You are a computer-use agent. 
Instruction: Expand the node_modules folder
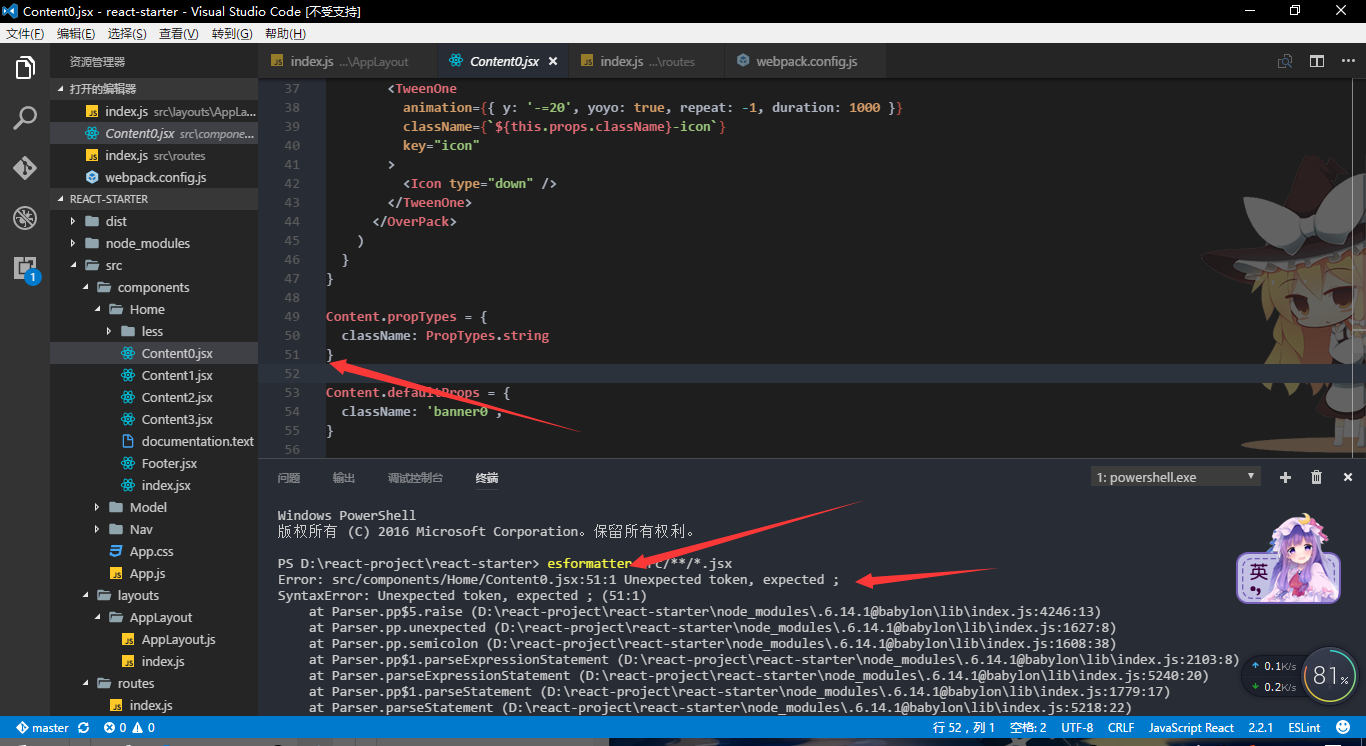(73, 244)
